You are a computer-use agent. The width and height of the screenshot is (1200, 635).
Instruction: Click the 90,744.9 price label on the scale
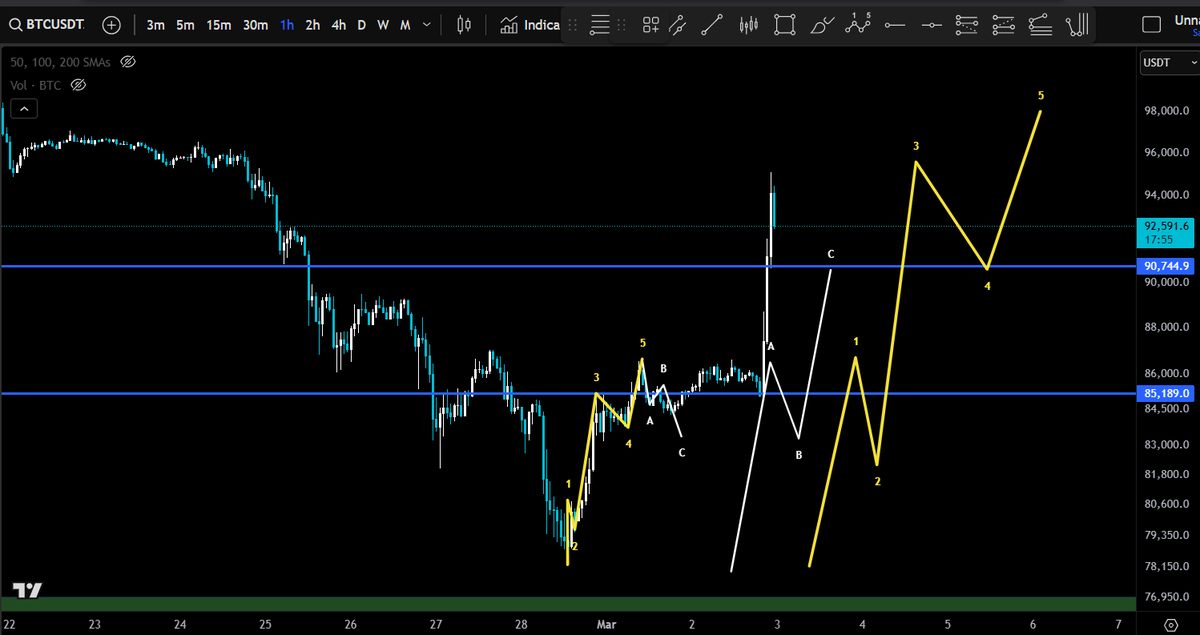pyautogui.click(x=1166, y=266)
